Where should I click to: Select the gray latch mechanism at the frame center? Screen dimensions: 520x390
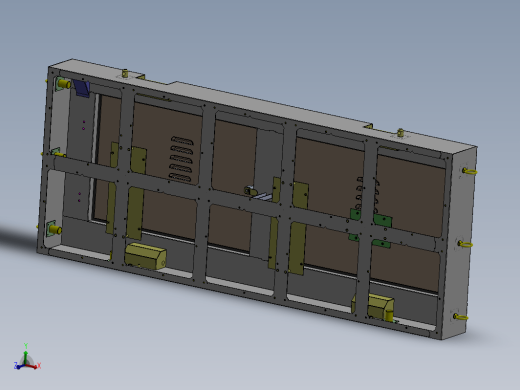pyautogui.click(x=258, y=194)
